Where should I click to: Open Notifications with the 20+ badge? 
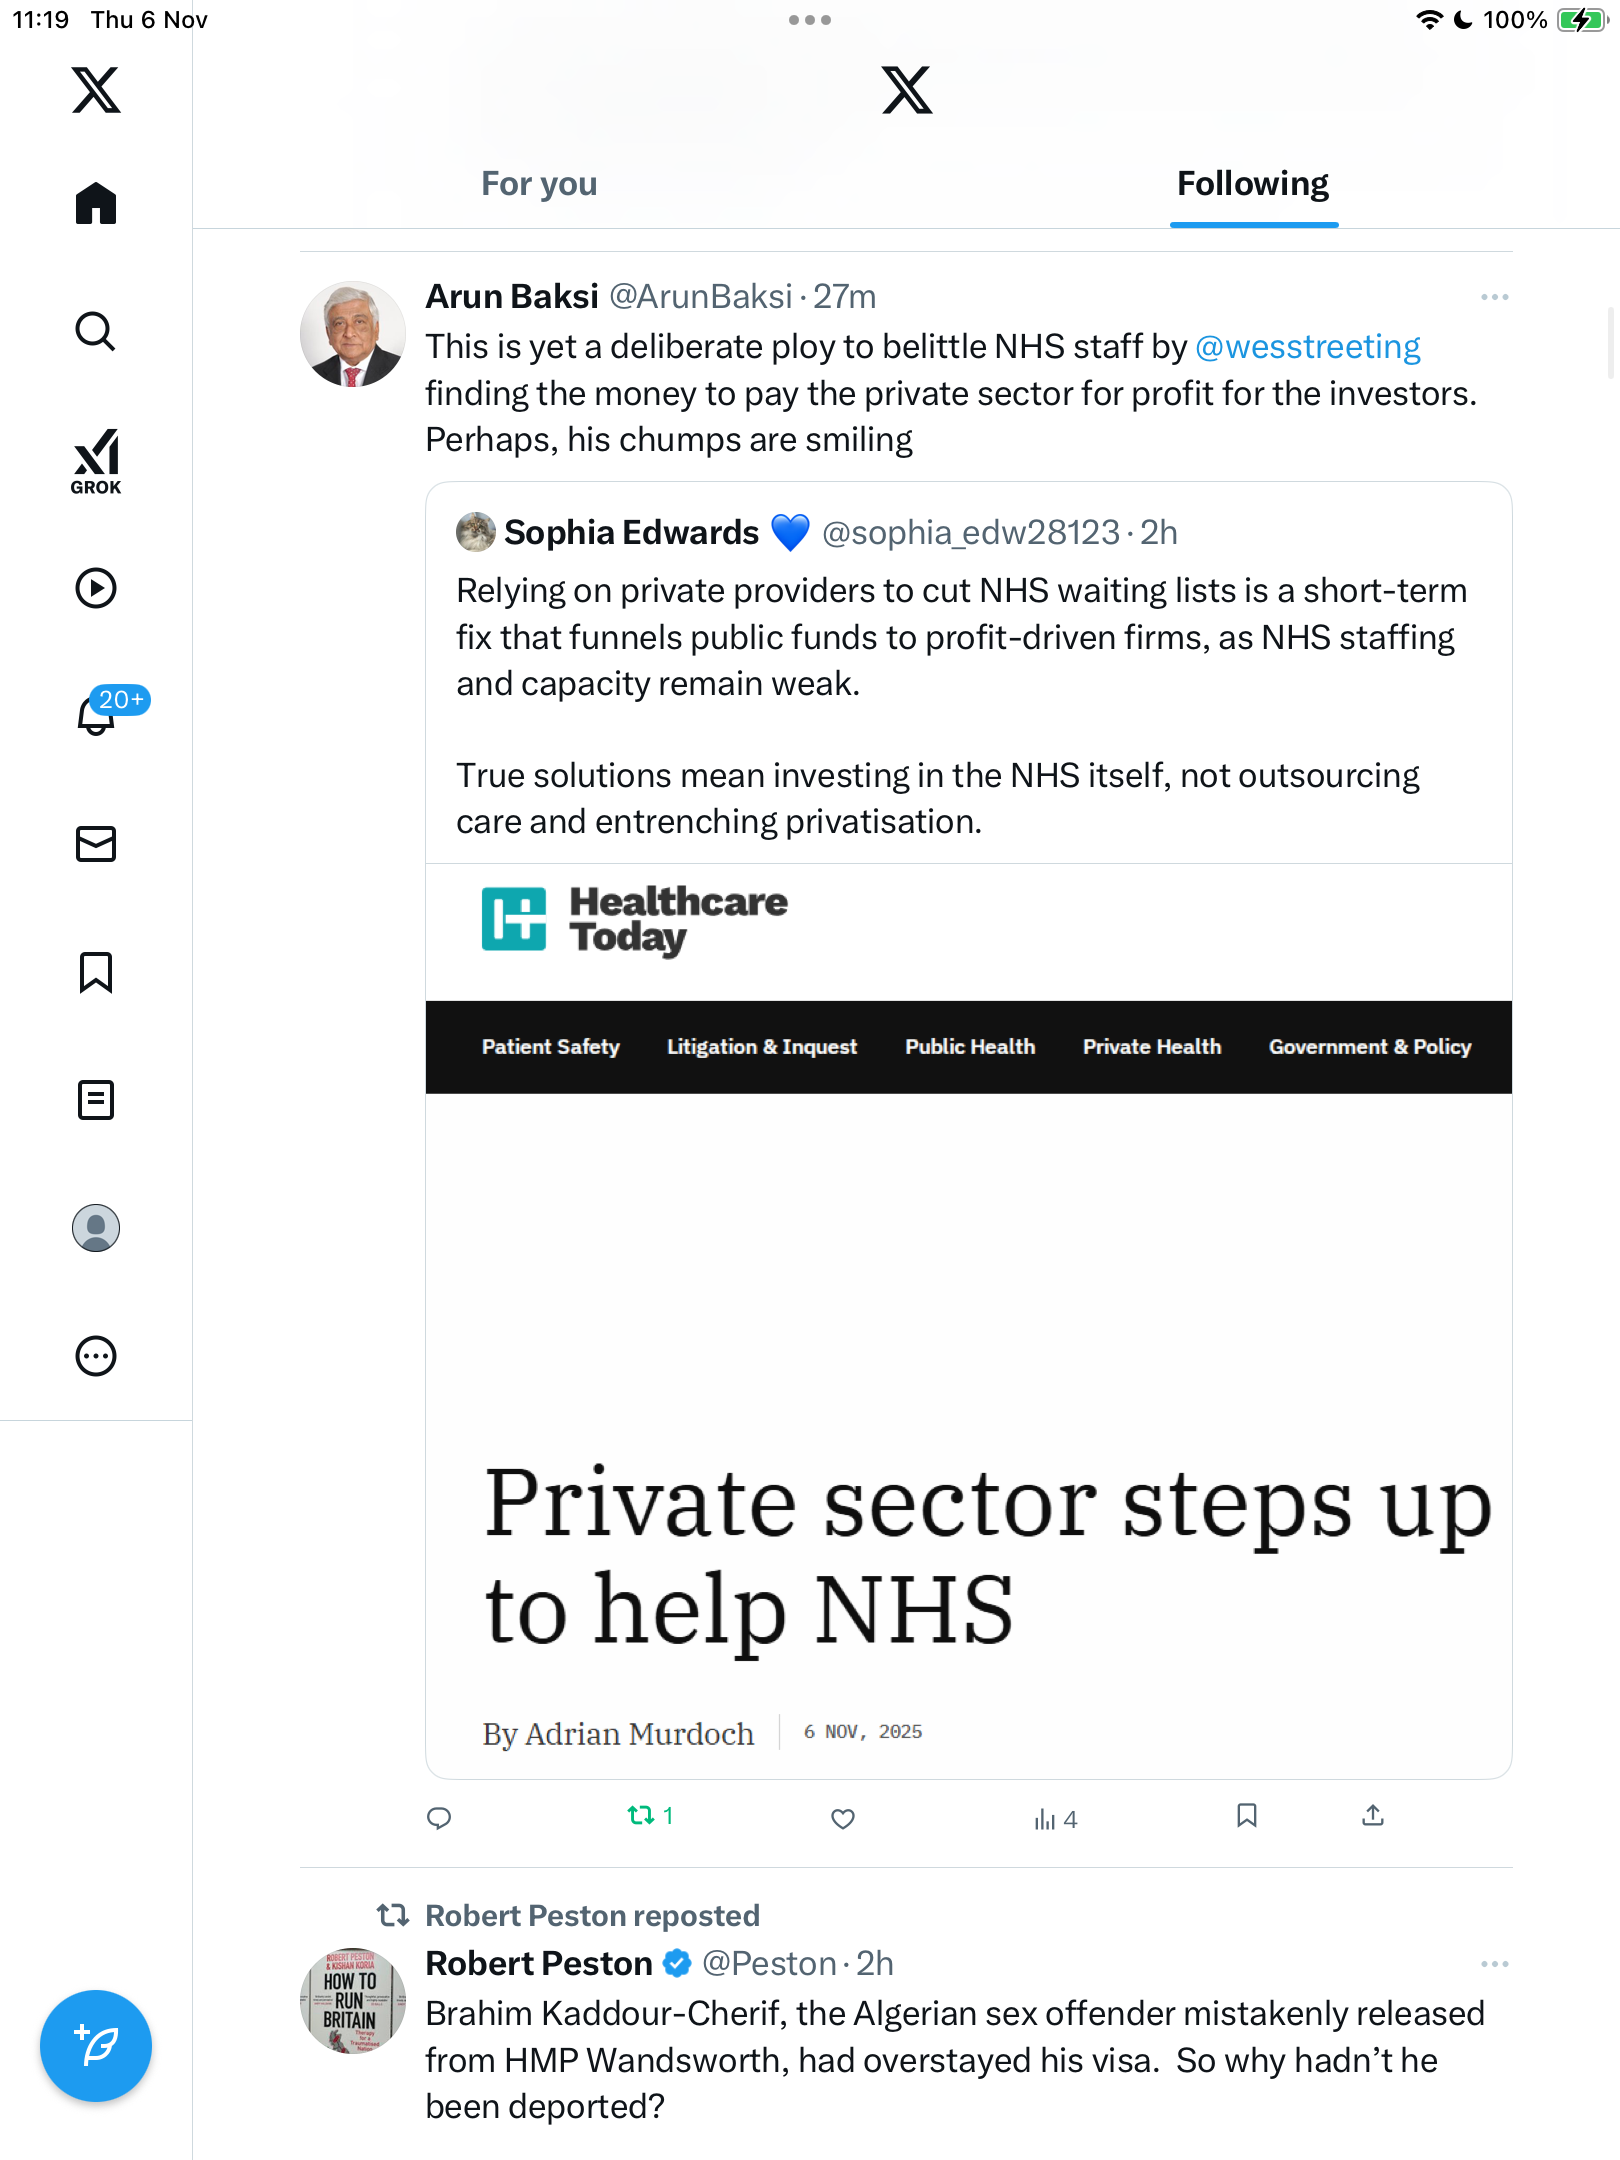[98, 715]
